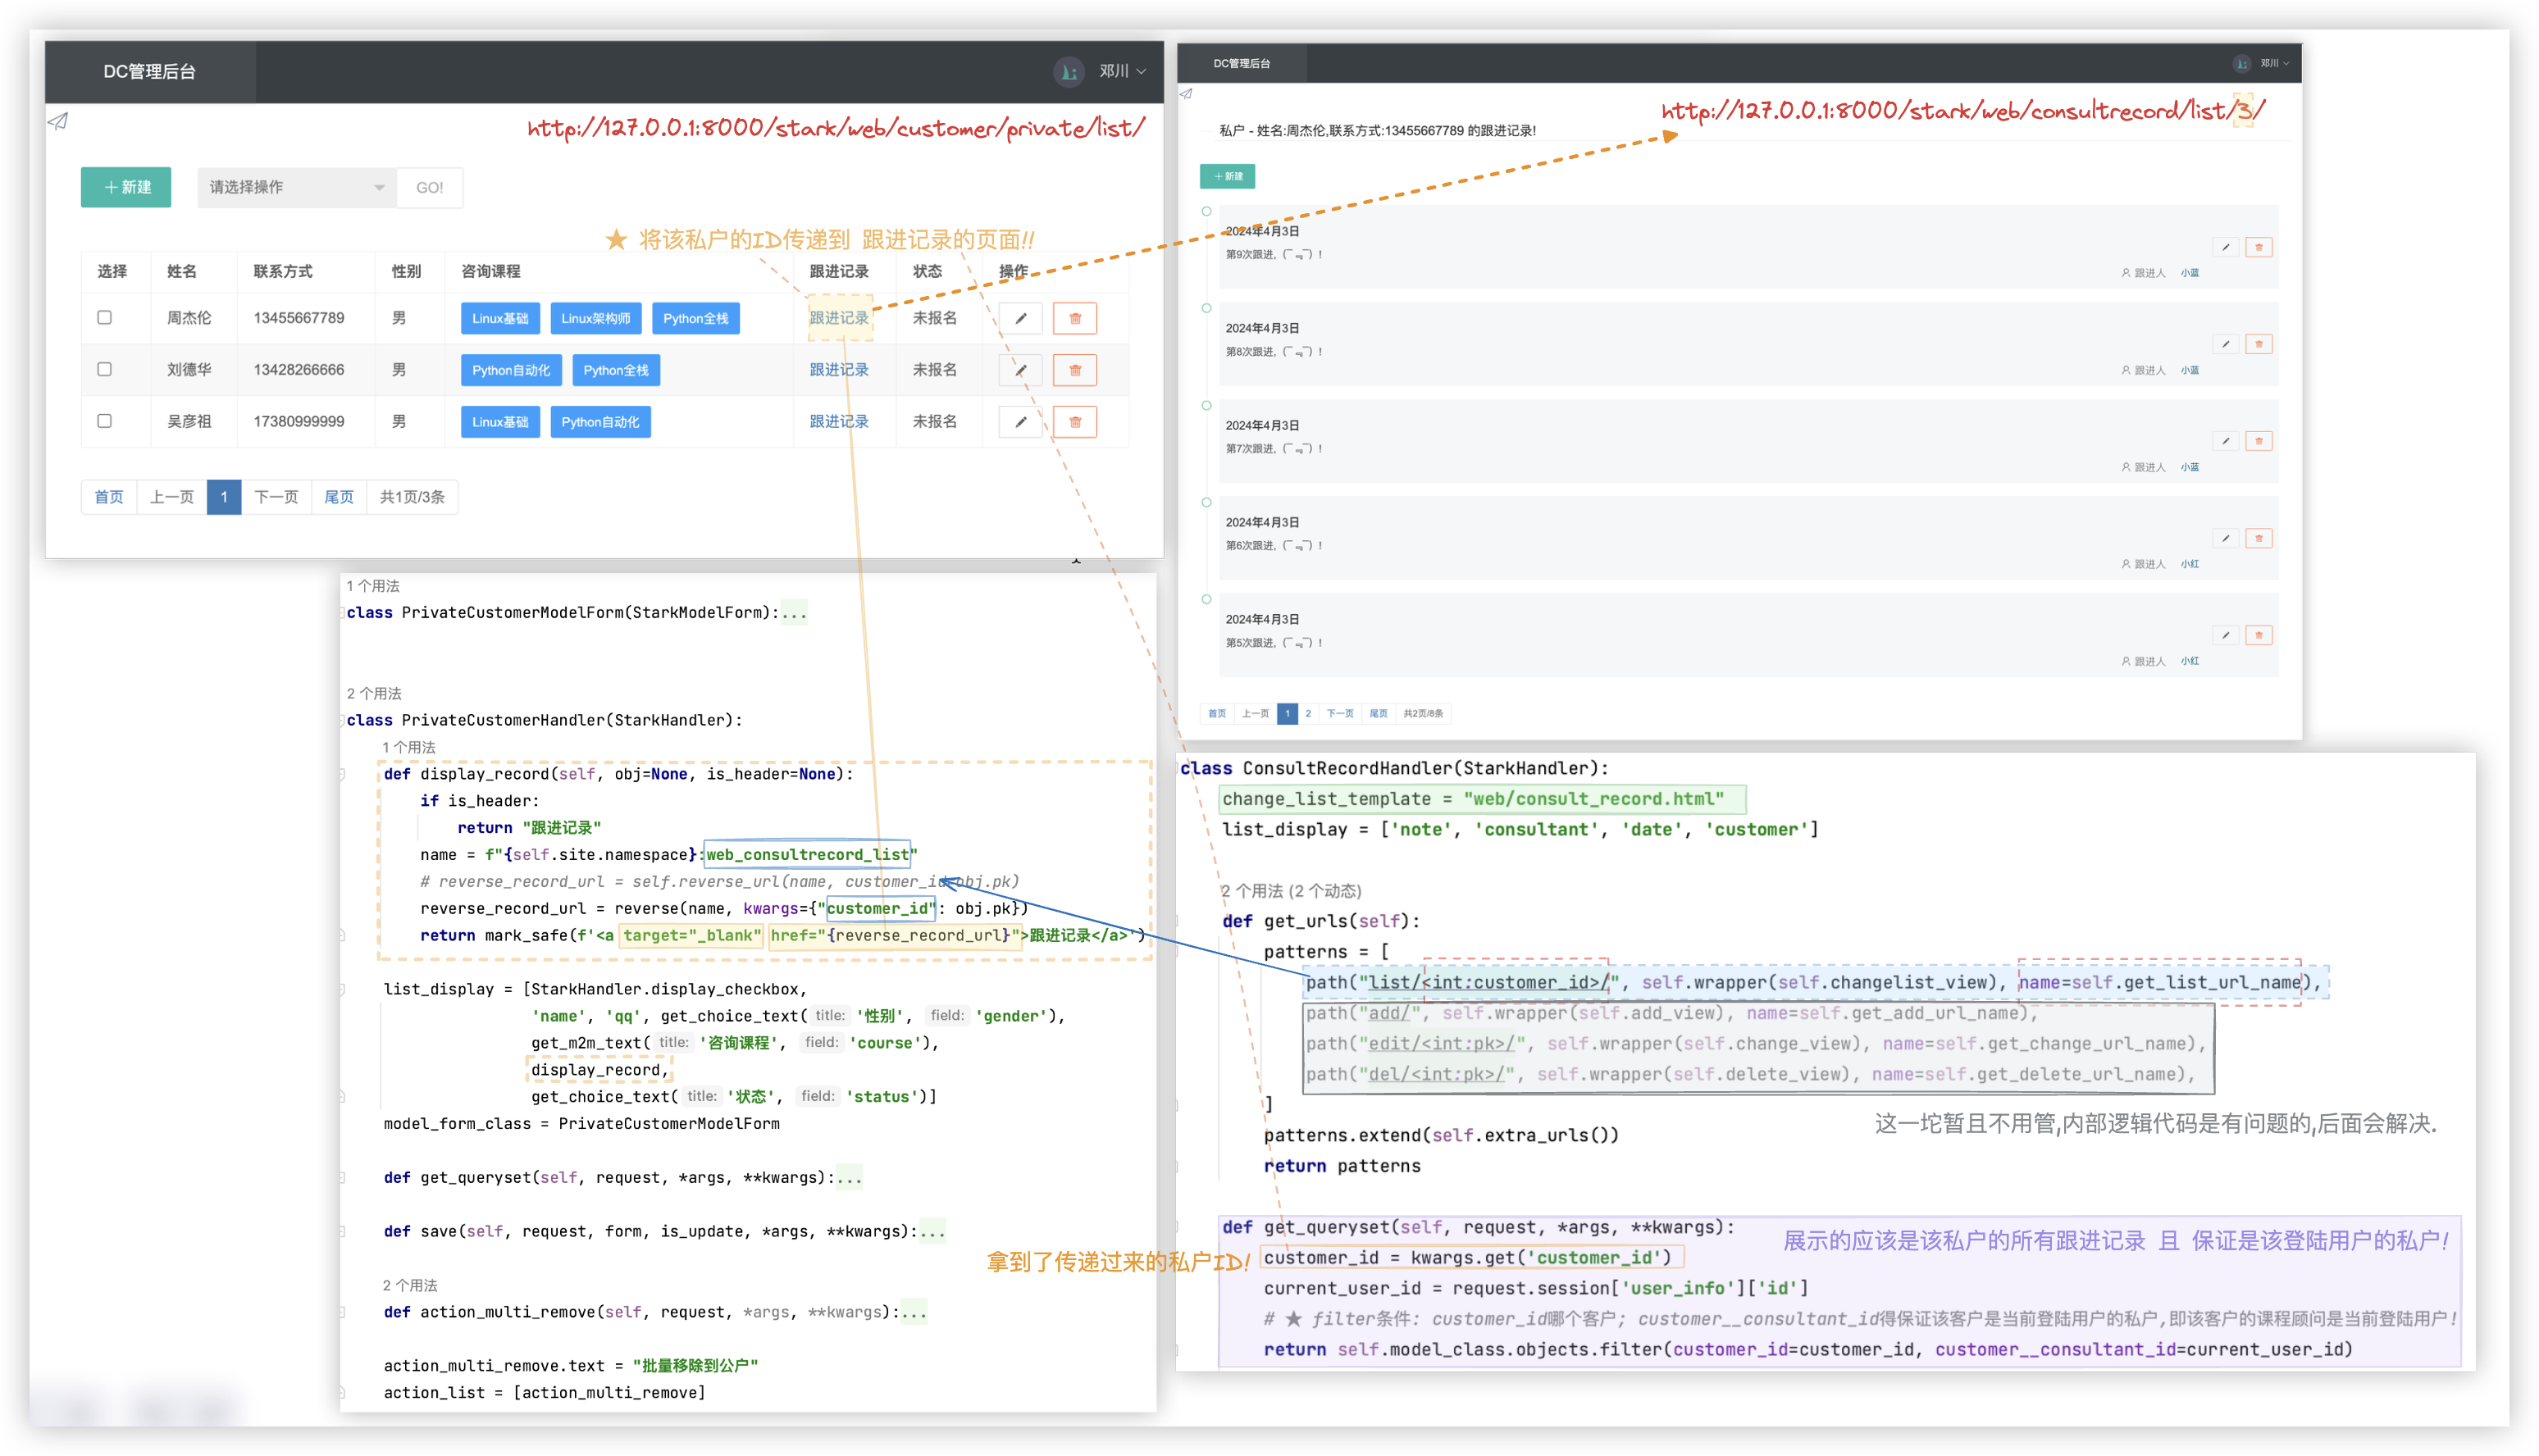Click paper plane icon below DC管理后台 header
The height and width of the screenshot is (1456, 2539).
point(59,121)
